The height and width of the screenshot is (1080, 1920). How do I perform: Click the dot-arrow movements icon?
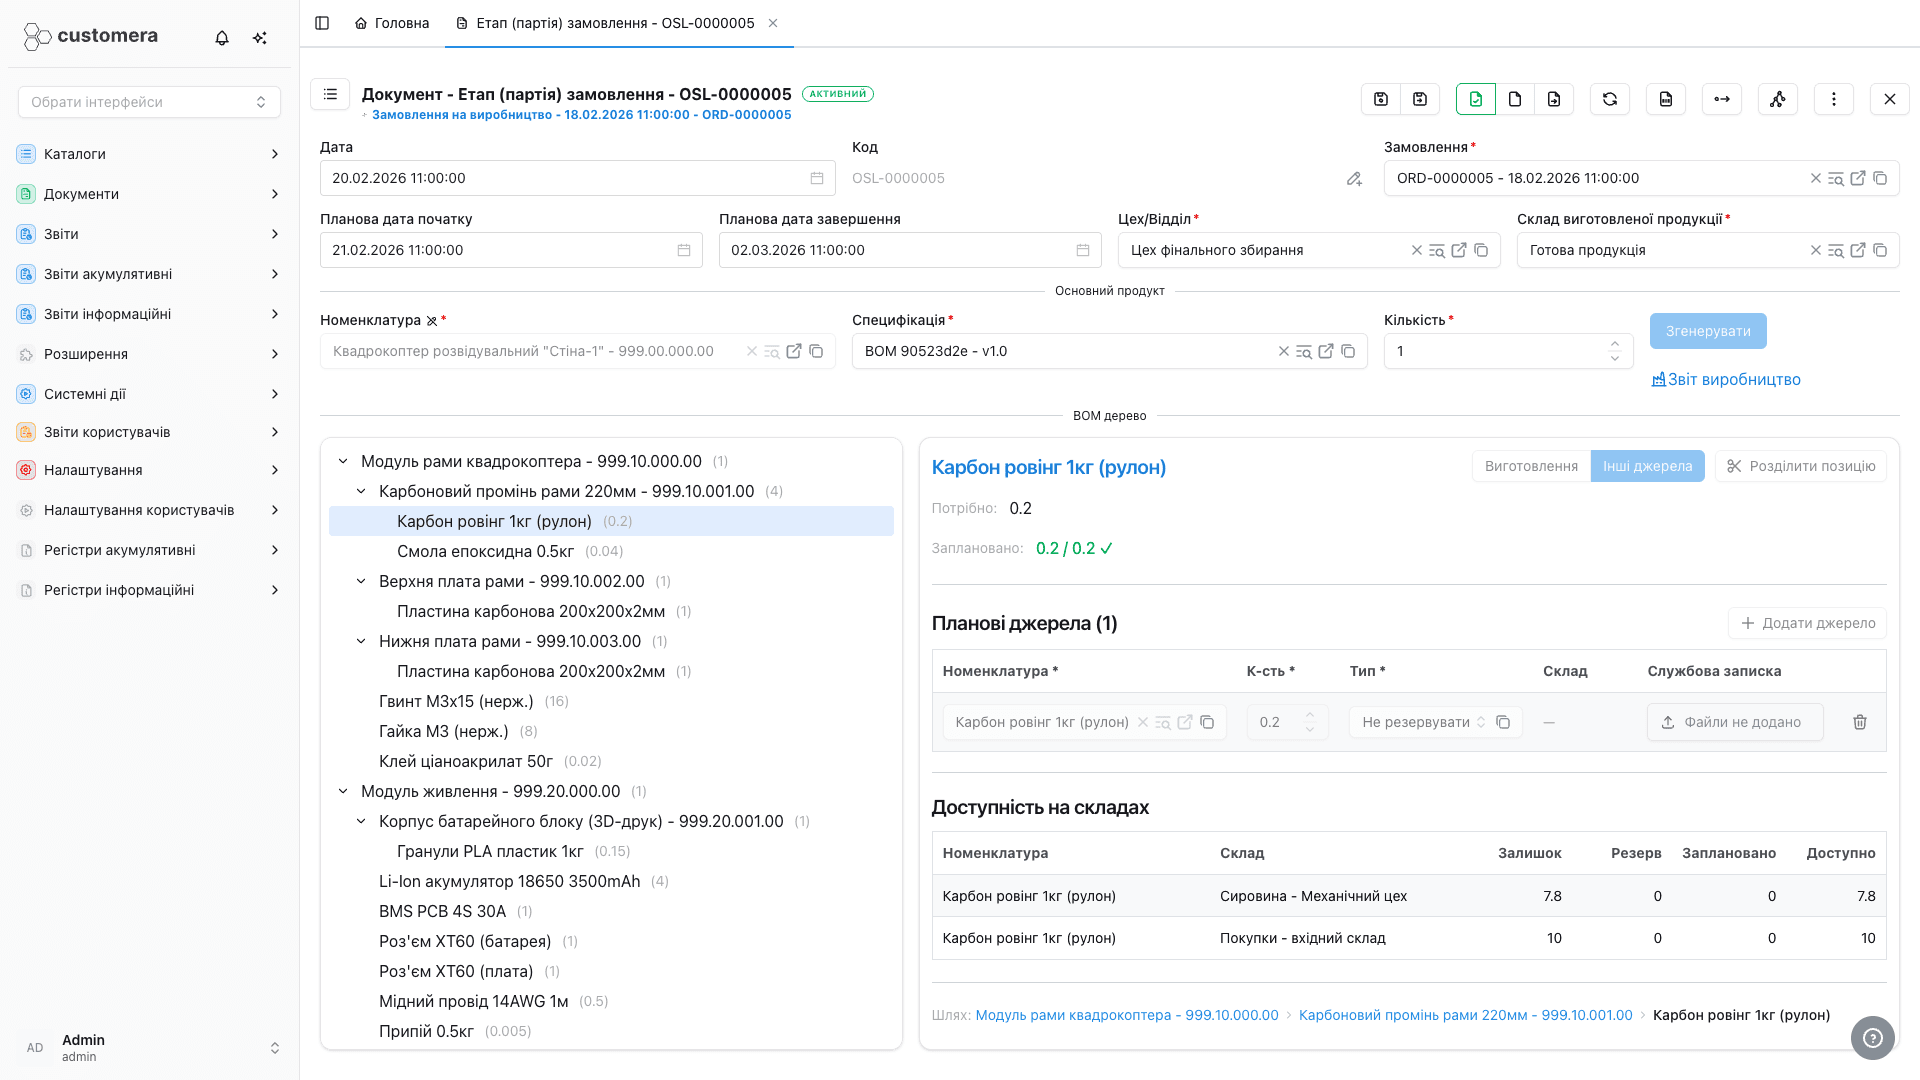click(x=1722, y=99)
